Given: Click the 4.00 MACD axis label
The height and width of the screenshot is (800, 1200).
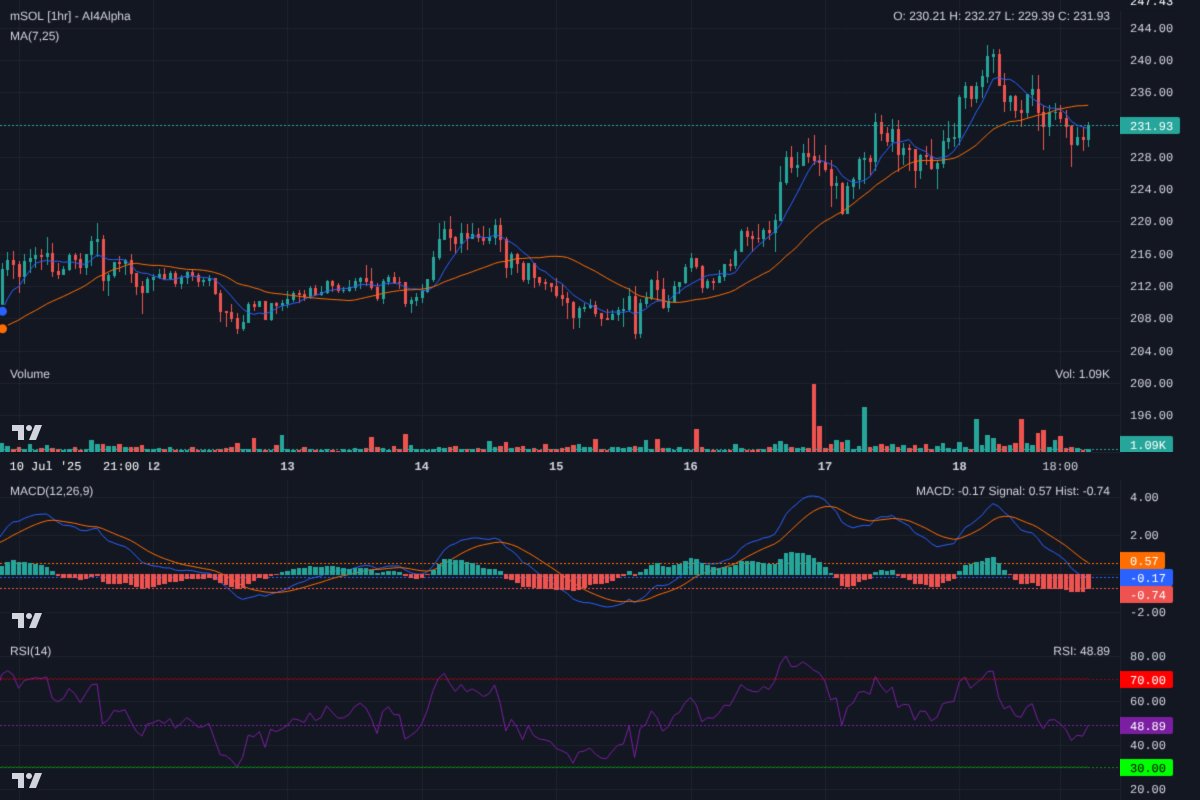Looking at the screenshot, I should (1144, 497).
